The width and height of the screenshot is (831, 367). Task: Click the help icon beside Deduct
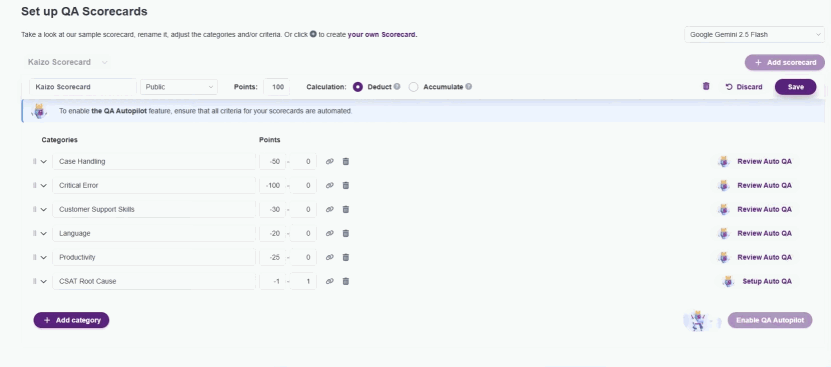(x=397, y=86)
